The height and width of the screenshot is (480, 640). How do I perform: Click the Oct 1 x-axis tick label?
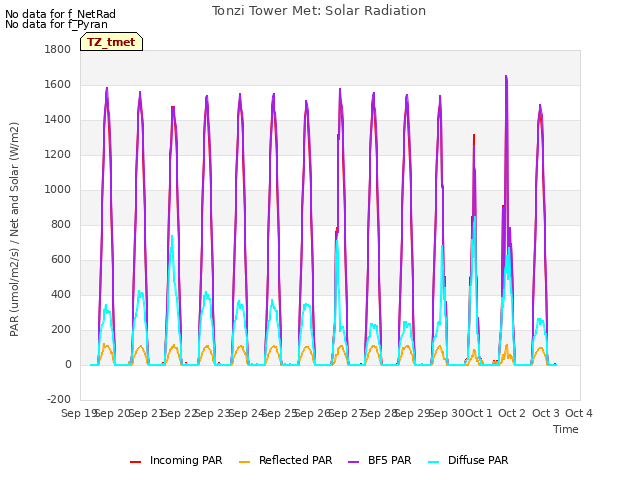(x=479, y=413)
